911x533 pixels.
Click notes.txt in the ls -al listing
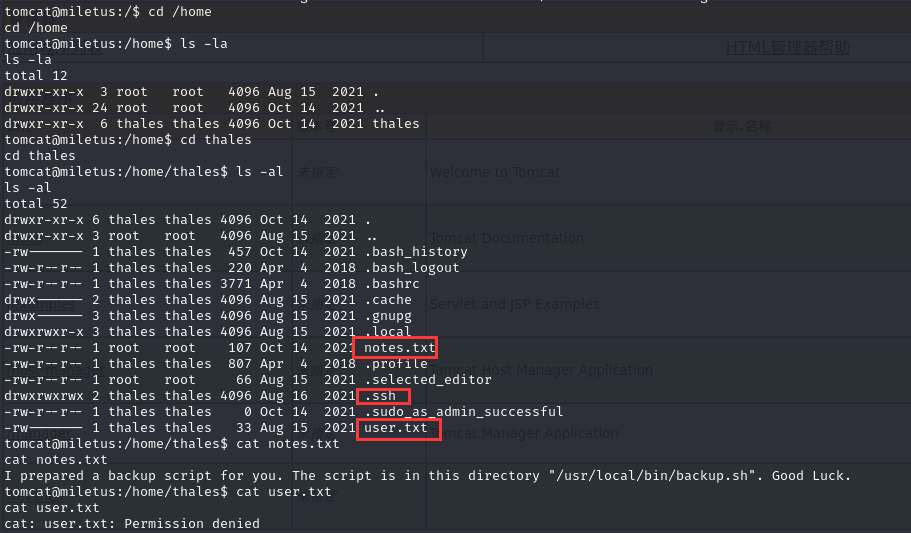(x=399, y=348)
